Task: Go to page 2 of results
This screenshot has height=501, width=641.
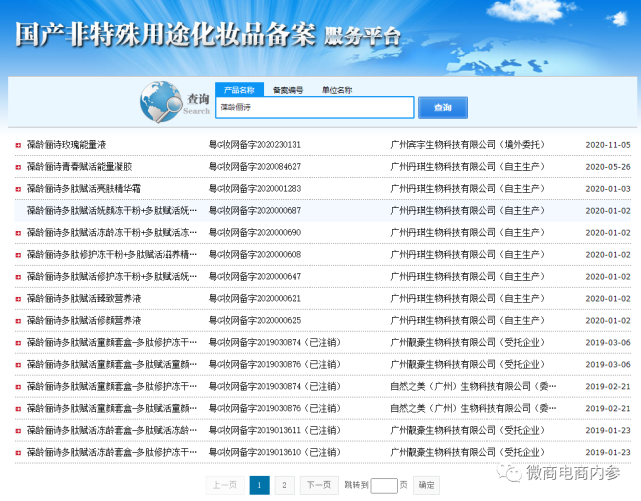Action: (284, 485)
